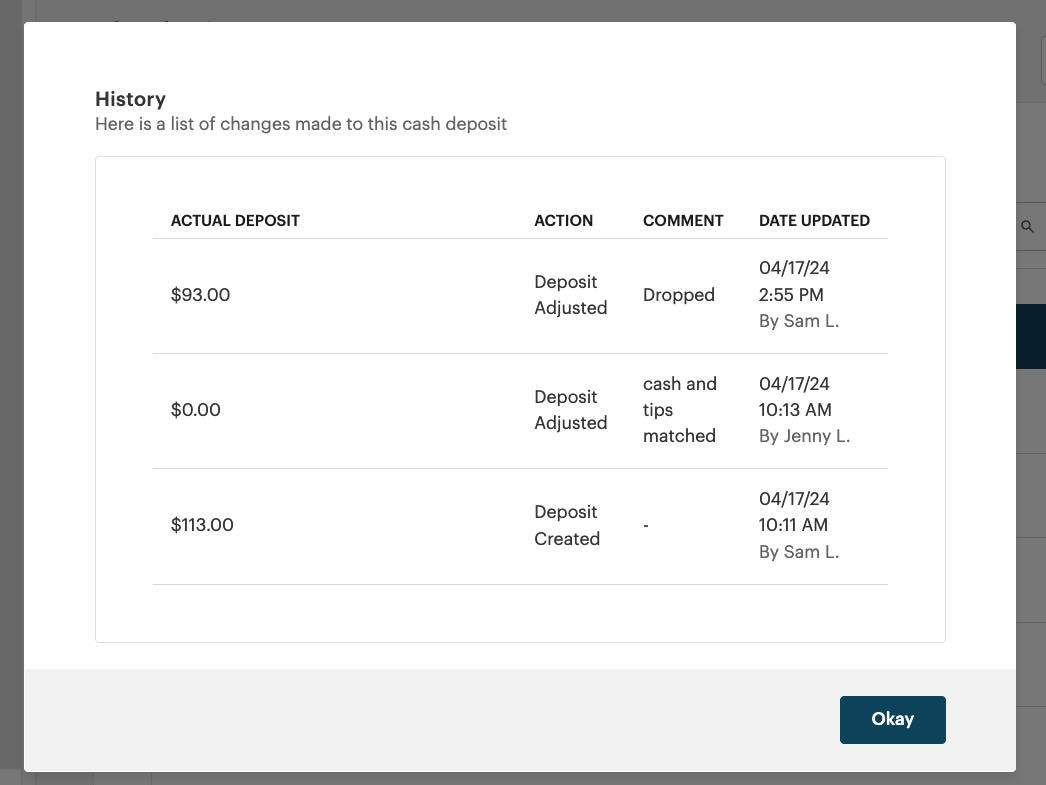Sort by the COMMENT column header
This screenshot has height=785, width=1046.
point(683,220)
